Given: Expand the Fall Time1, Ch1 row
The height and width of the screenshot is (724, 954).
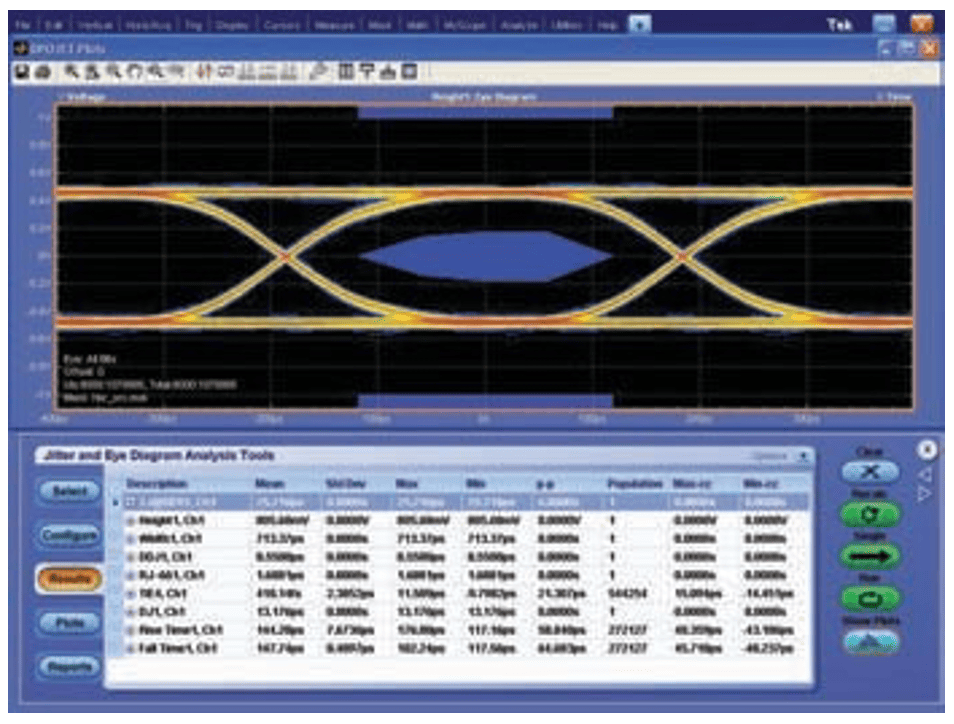Looking at the screenshot, I should pyautogui.click(x=129, y=649).
